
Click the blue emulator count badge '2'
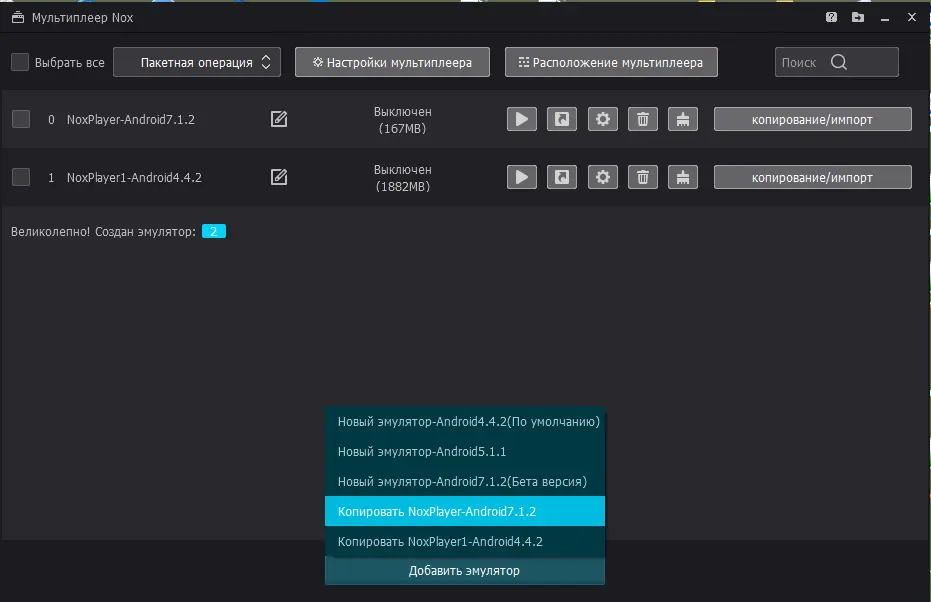214,232
